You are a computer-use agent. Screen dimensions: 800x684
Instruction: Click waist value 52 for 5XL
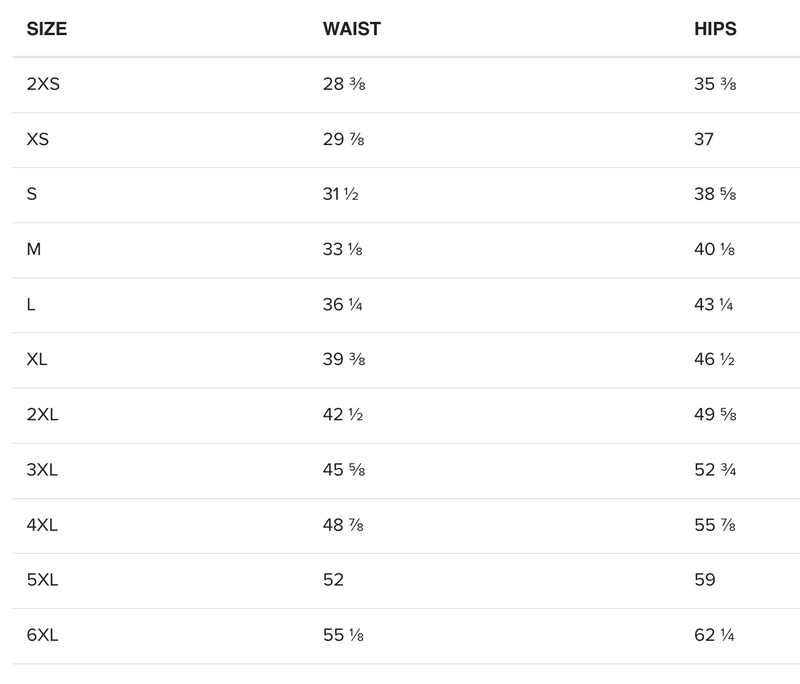point(333,580)
